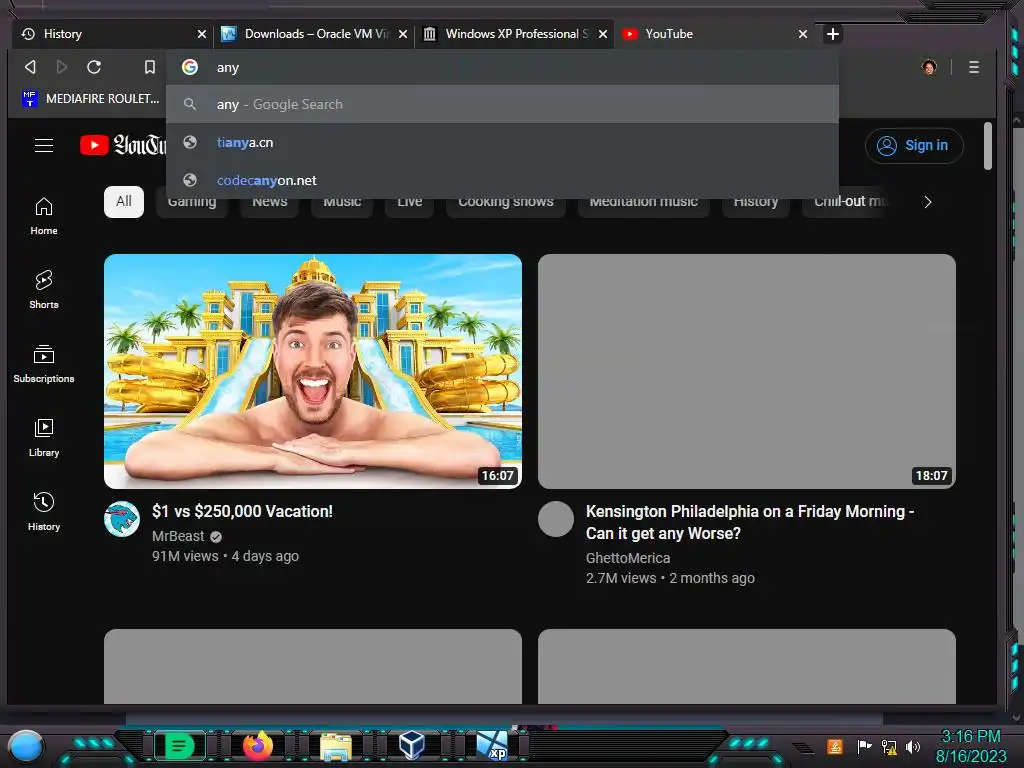
Task: Open the browser profile avatar
Action: click(x=929, y=67)
